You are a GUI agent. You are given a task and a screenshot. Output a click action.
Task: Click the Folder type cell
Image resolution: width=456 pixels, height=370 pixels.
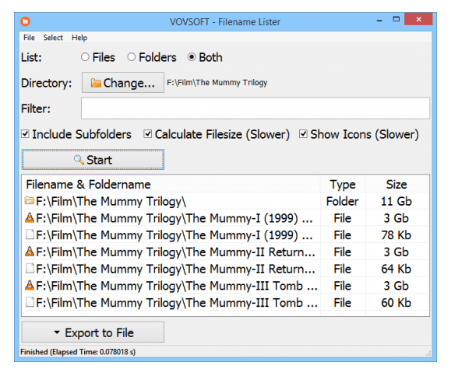[342, 201]
